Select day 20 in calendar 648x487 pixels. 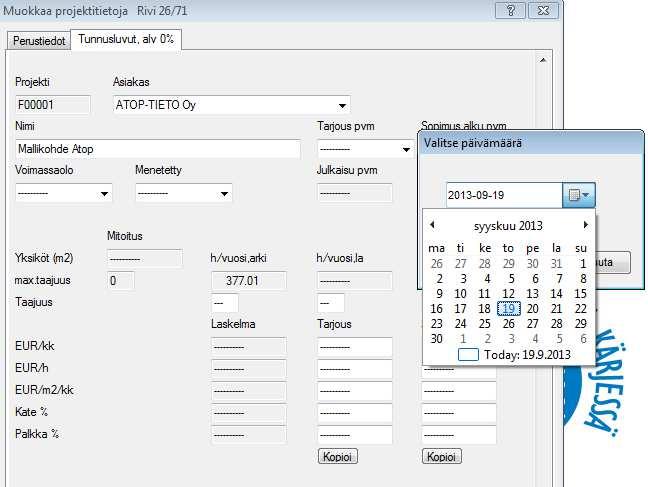click(x=533, y=309)
